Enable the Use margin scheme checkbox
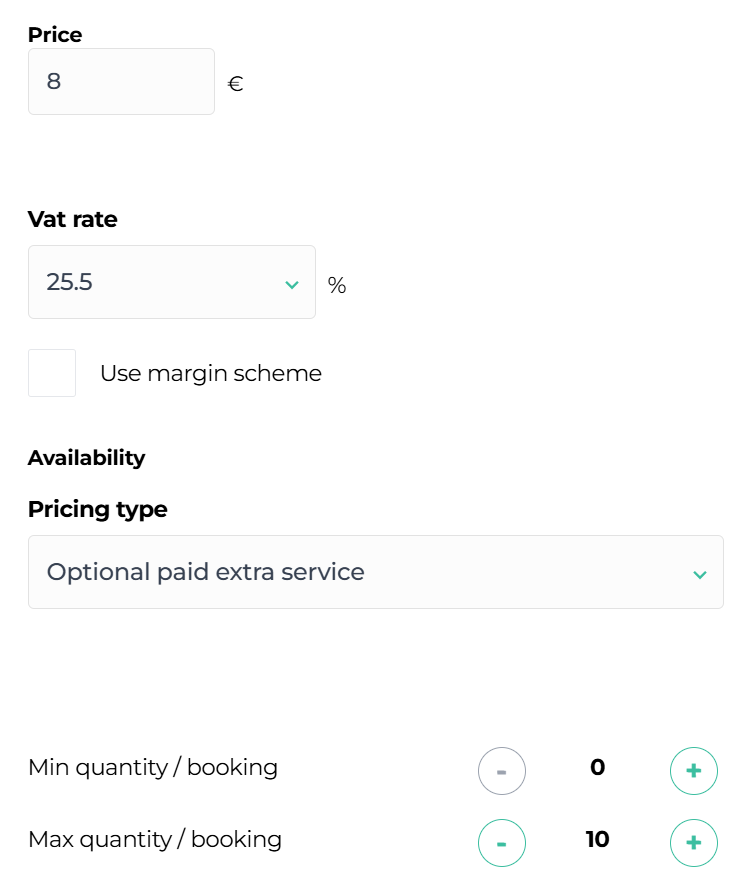751x895 pixels. click(x=52, y=373)
